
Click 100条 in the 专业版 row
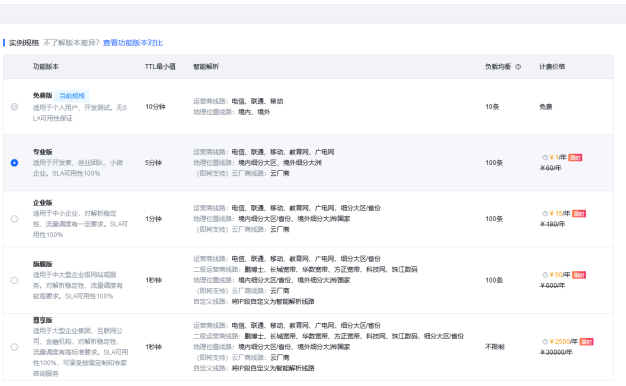494,162
